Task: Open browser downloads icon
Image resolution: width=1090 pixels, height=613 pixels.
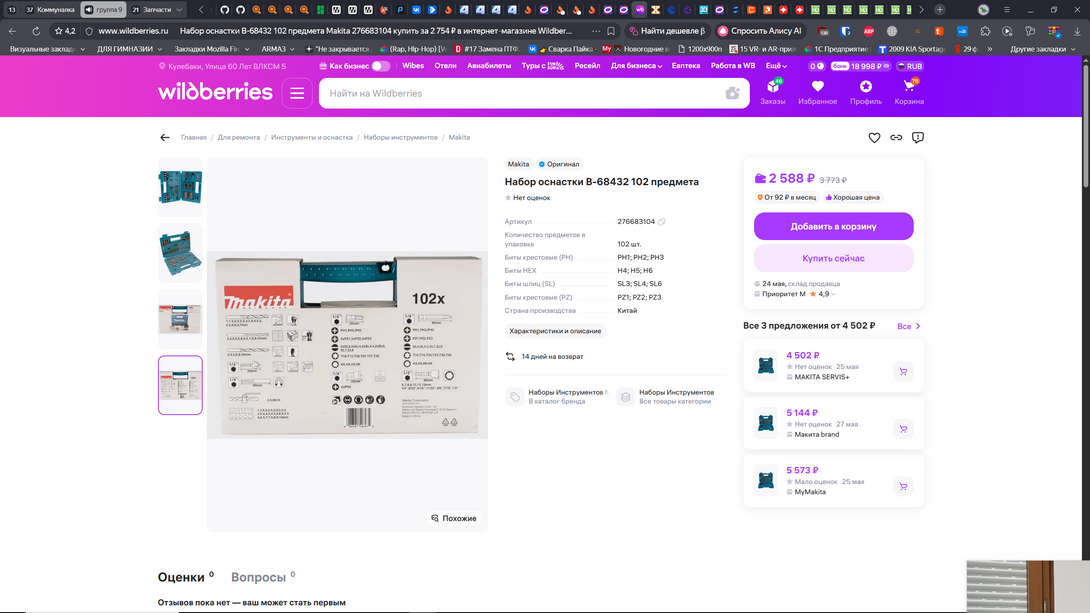Action: click(x=1077, y=31)
